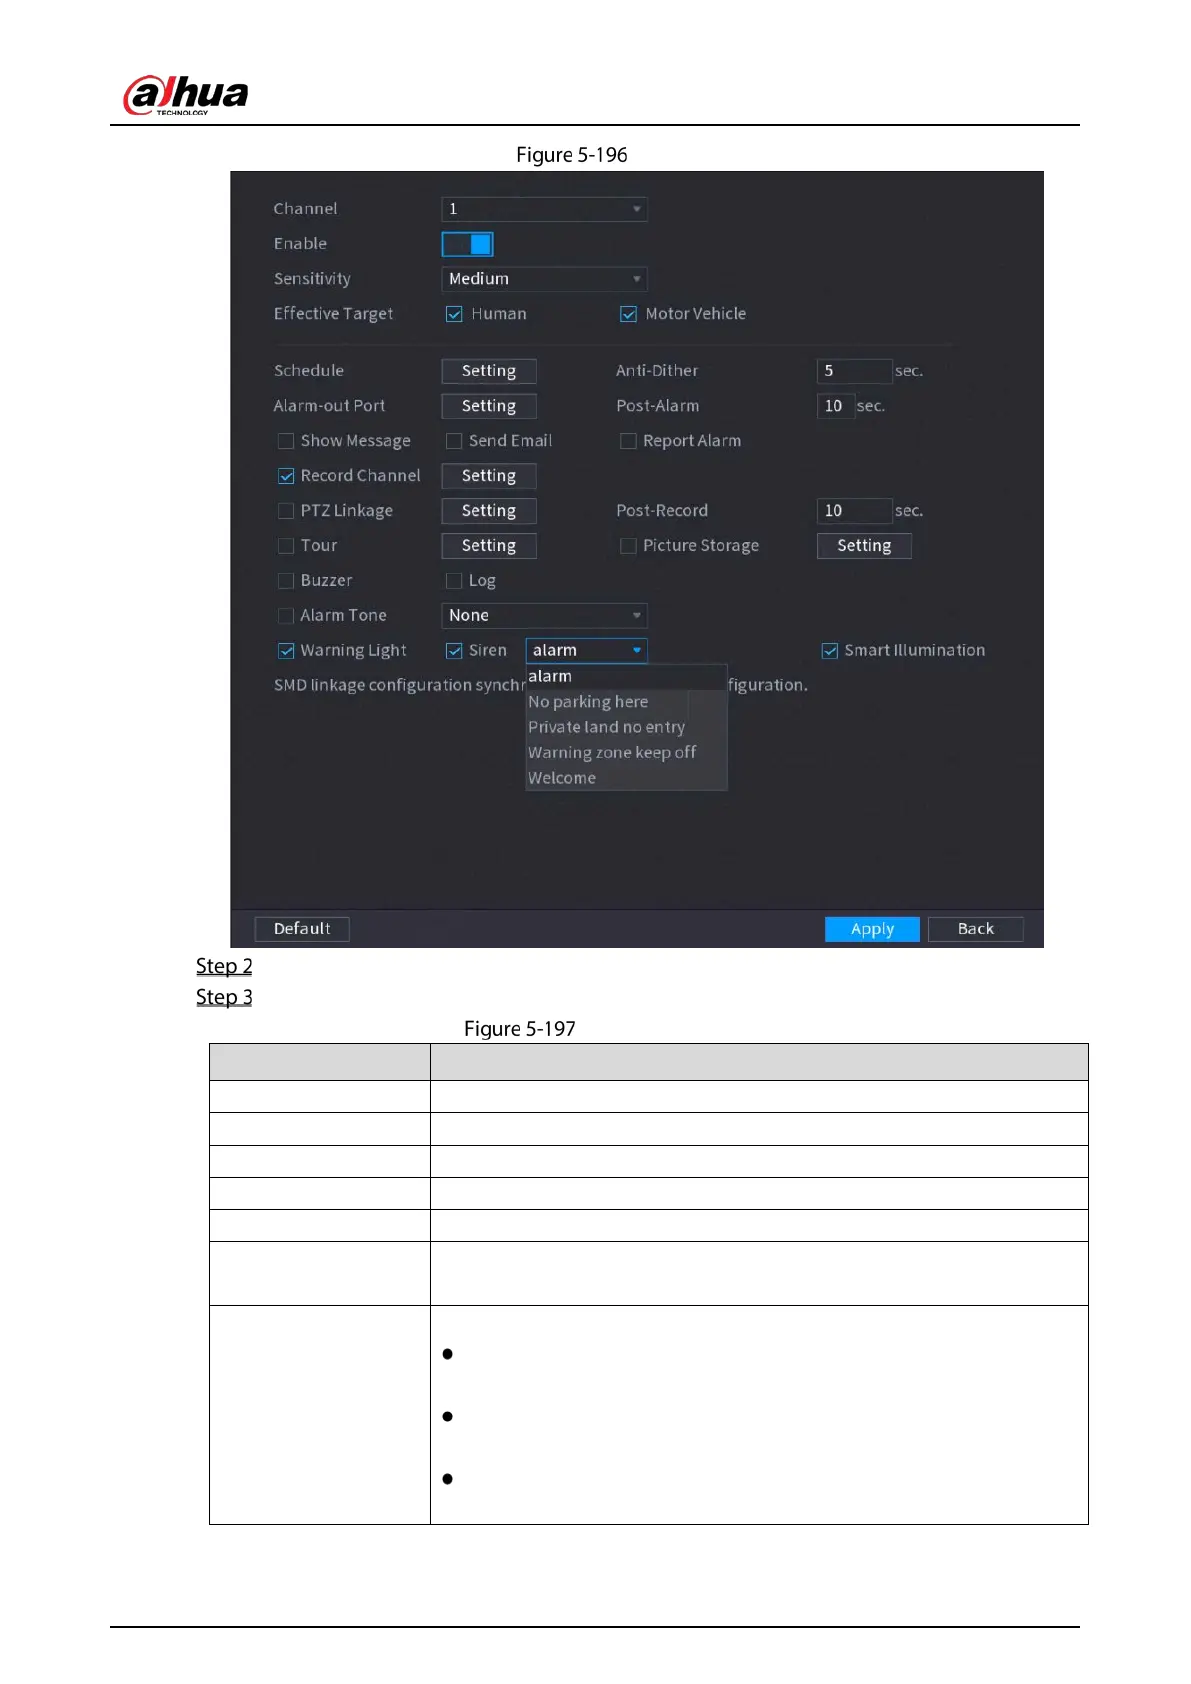
Task: Enable the Tour checkbox
Action: (286, 546)
